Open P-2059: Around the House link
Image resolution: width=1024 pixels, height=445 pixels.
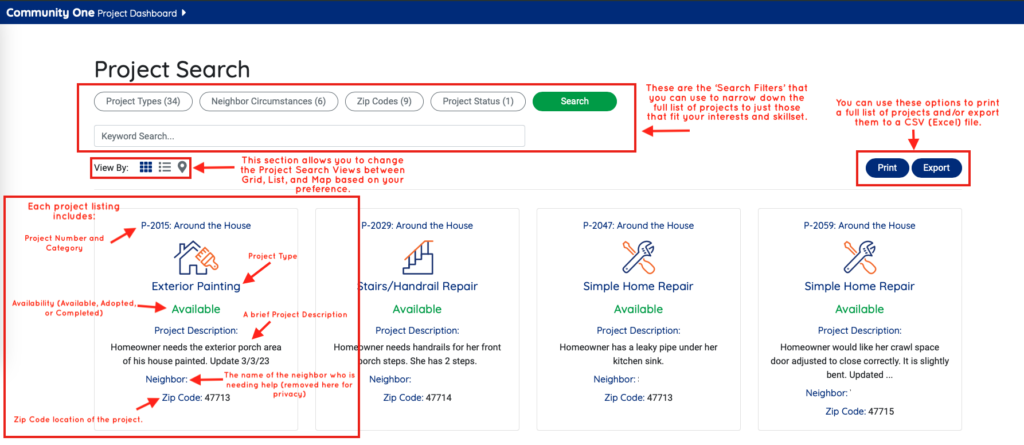pos(860,226)
